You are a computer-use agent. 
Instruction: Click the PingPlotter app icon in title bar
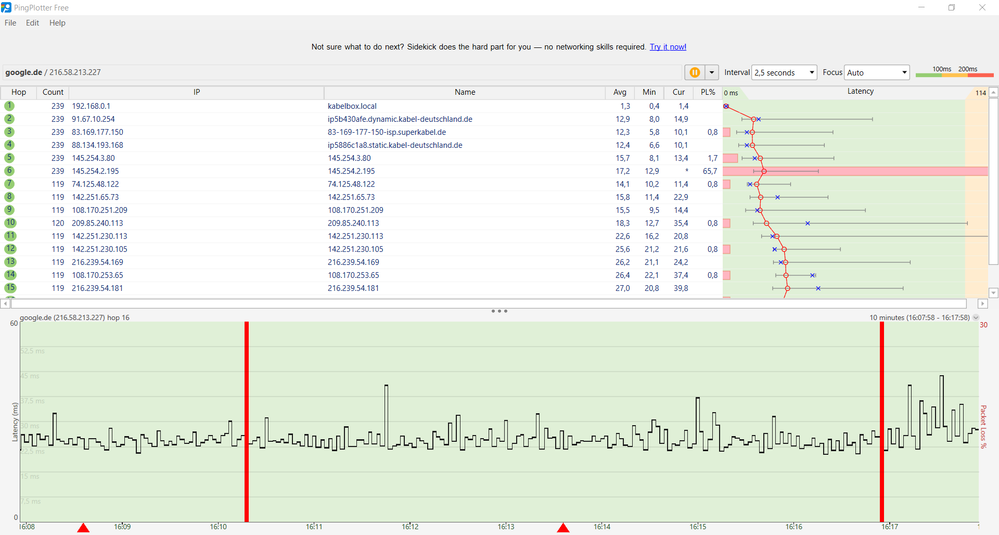pos(6,8)
